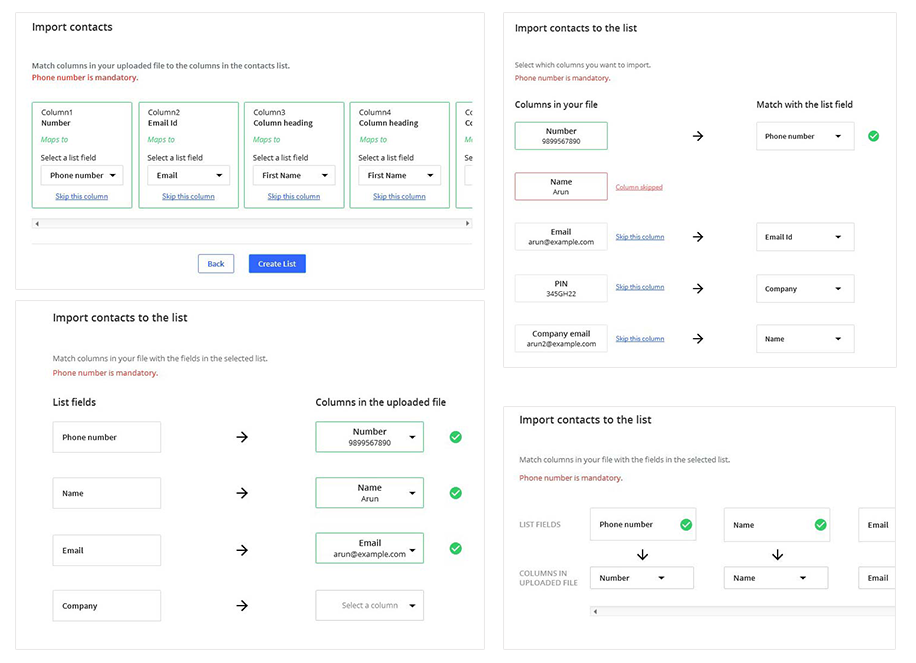
Task: Click green checkmark beside arun@example.com dropdown
Action: [456, 548]
